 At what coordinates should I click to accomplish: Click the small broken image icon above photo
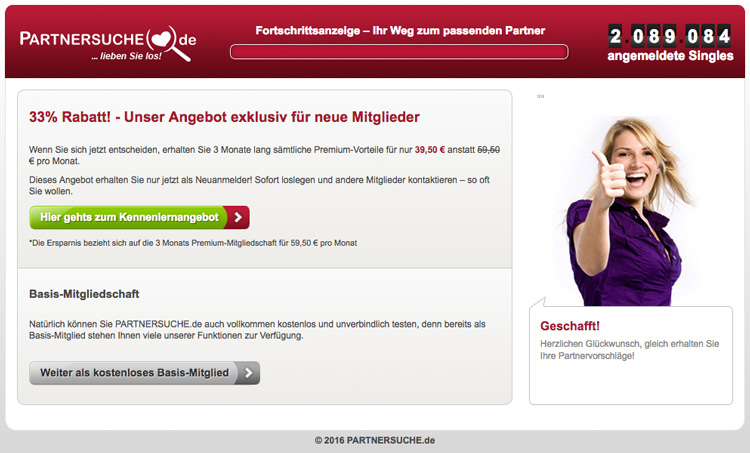540,96
